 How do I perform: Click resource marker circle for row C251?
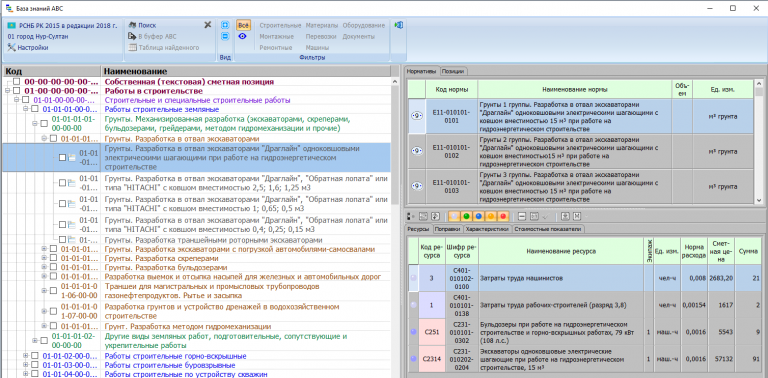coord(413,331)
